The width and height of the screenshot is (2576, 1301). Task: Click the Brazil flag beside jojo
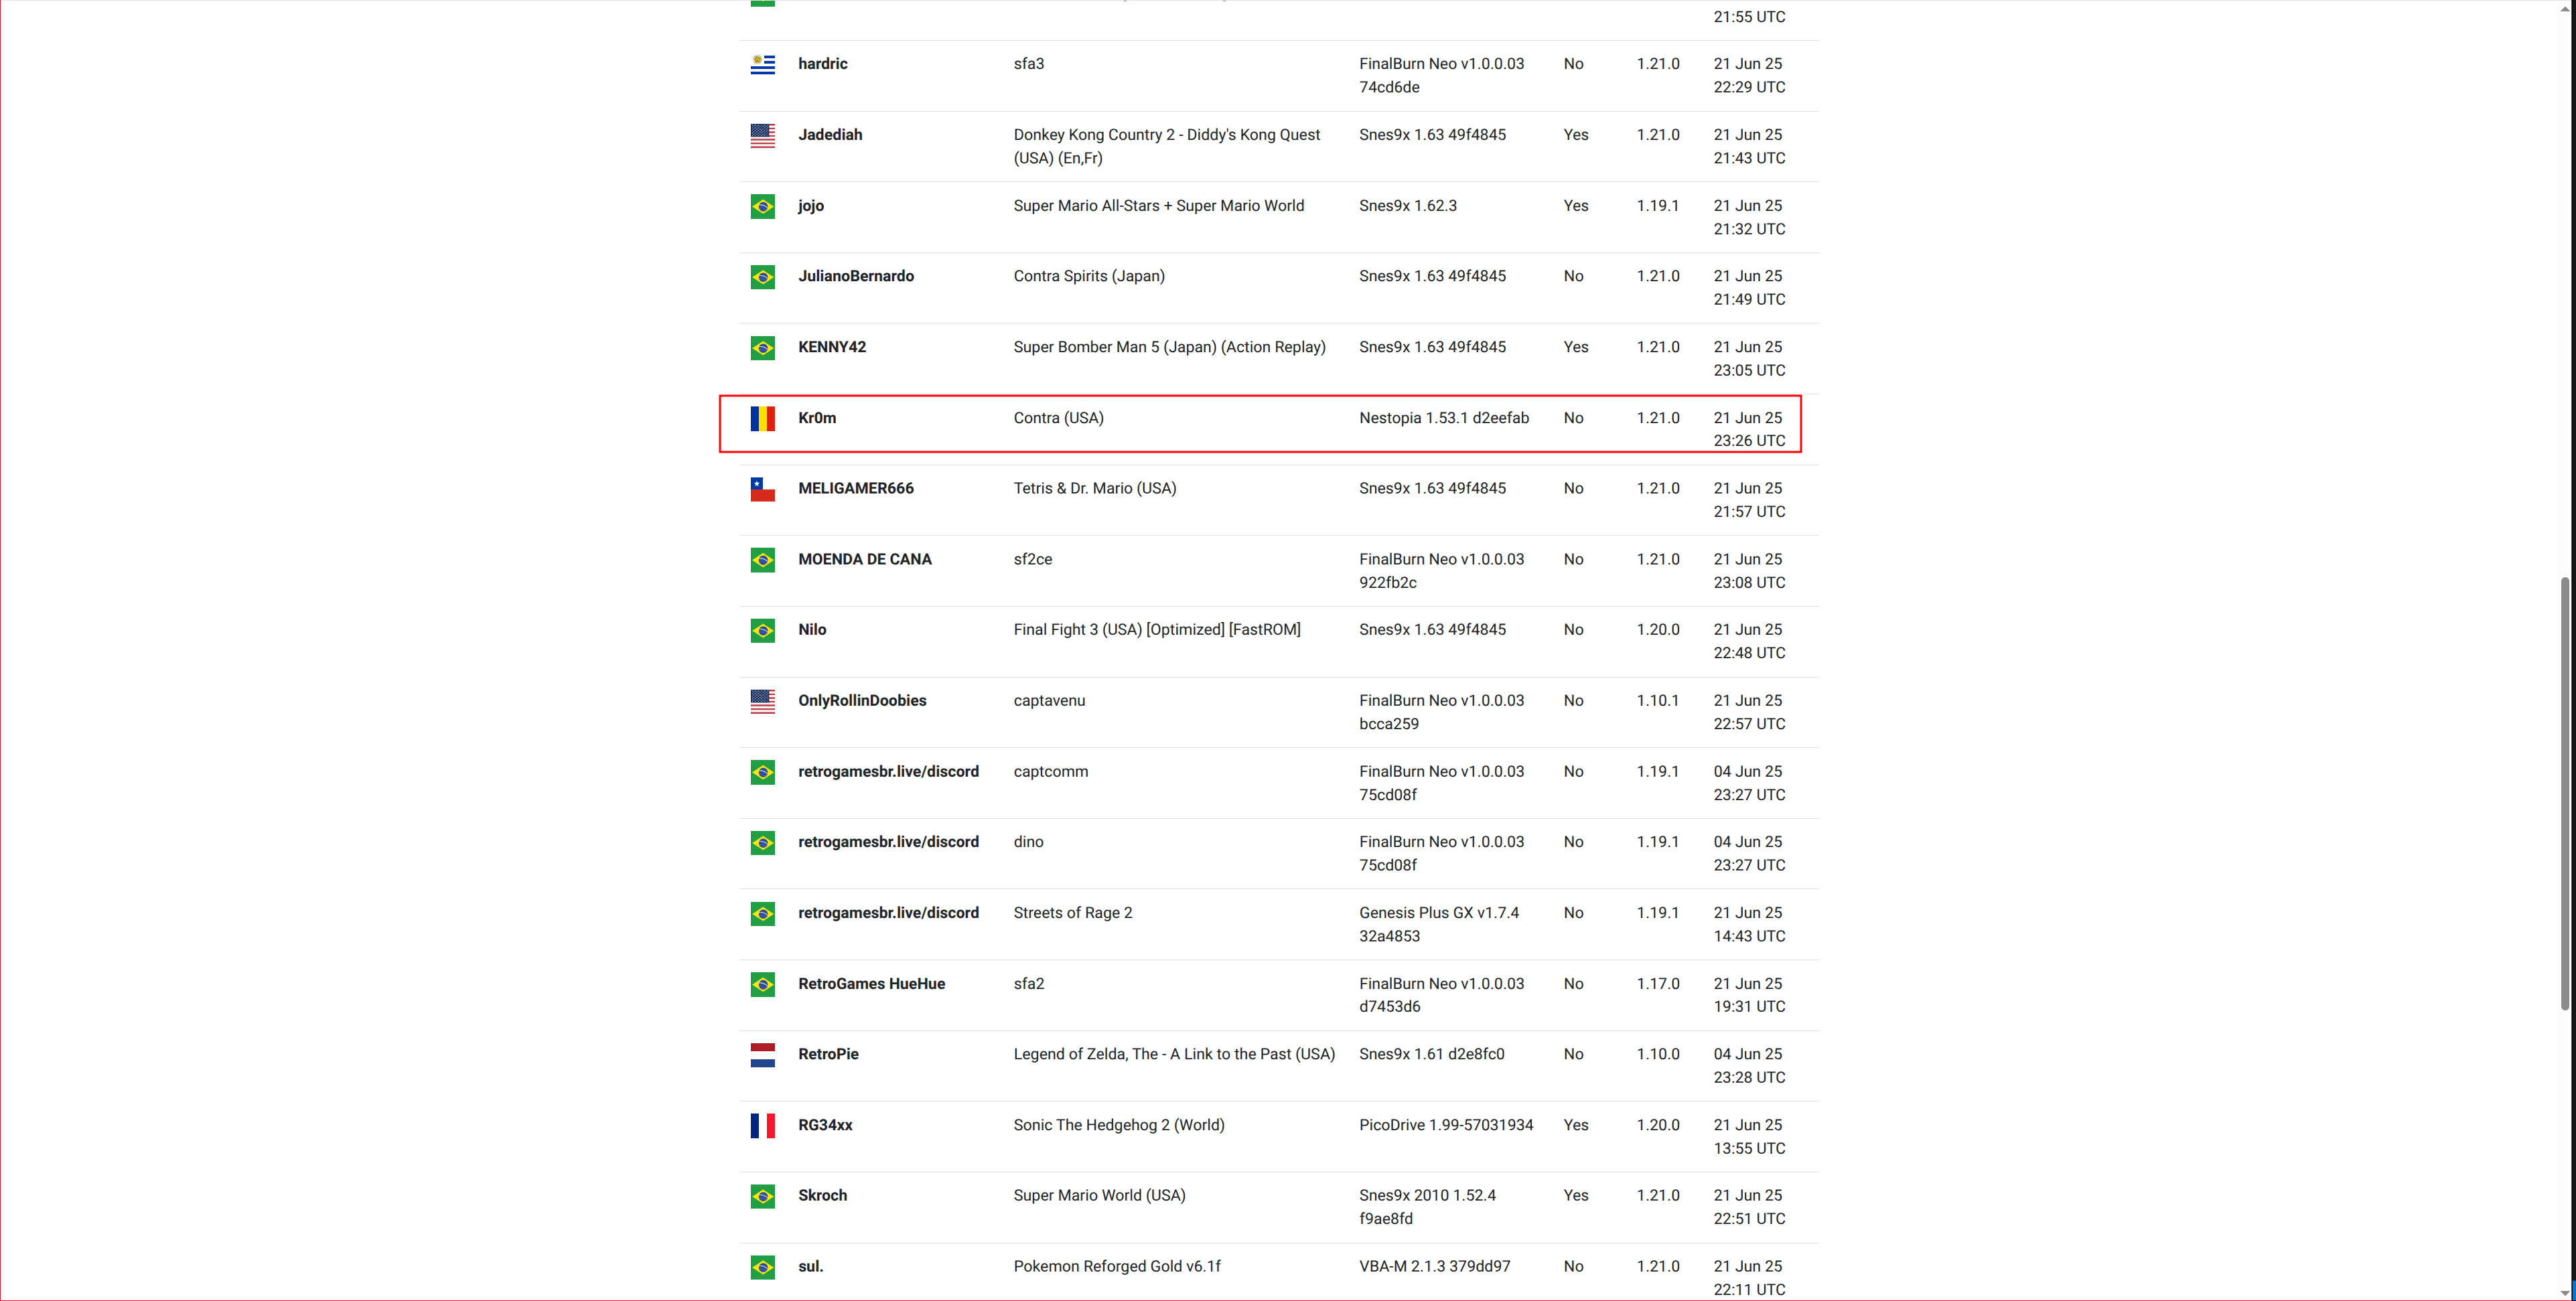coord(762,206)
